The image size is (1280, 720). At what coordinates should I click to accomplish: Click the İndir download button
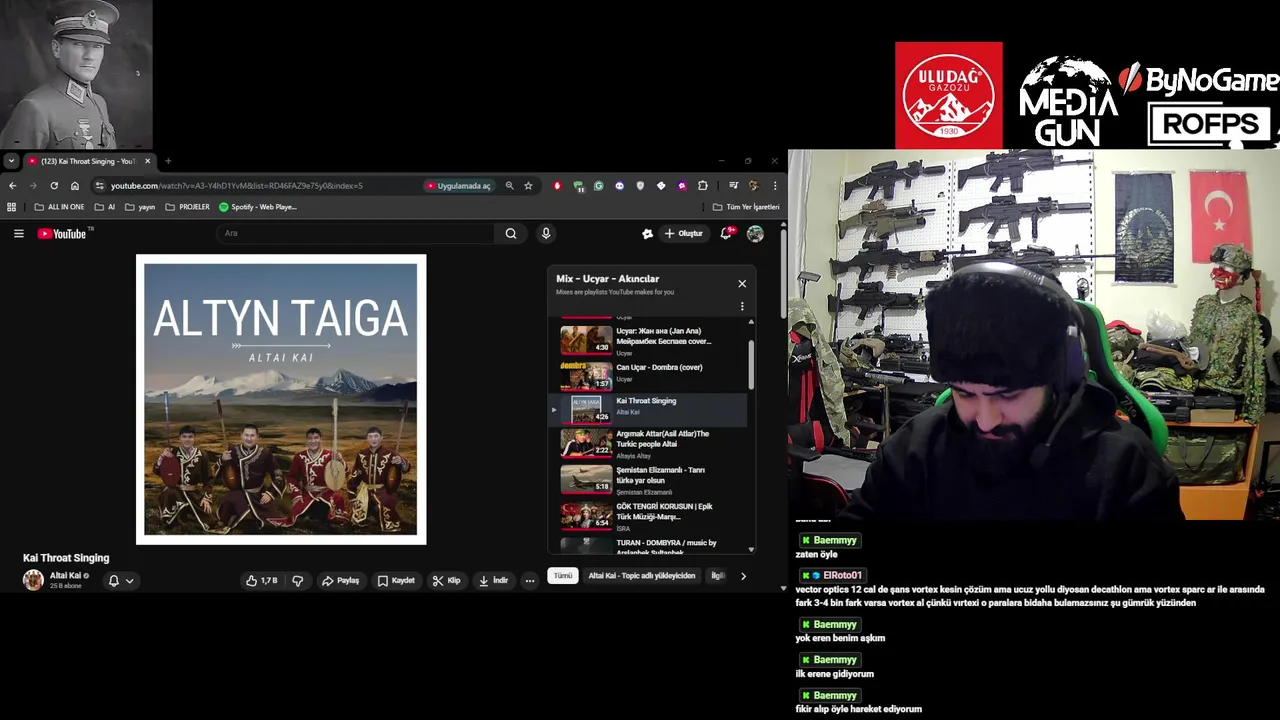[493, 580]
